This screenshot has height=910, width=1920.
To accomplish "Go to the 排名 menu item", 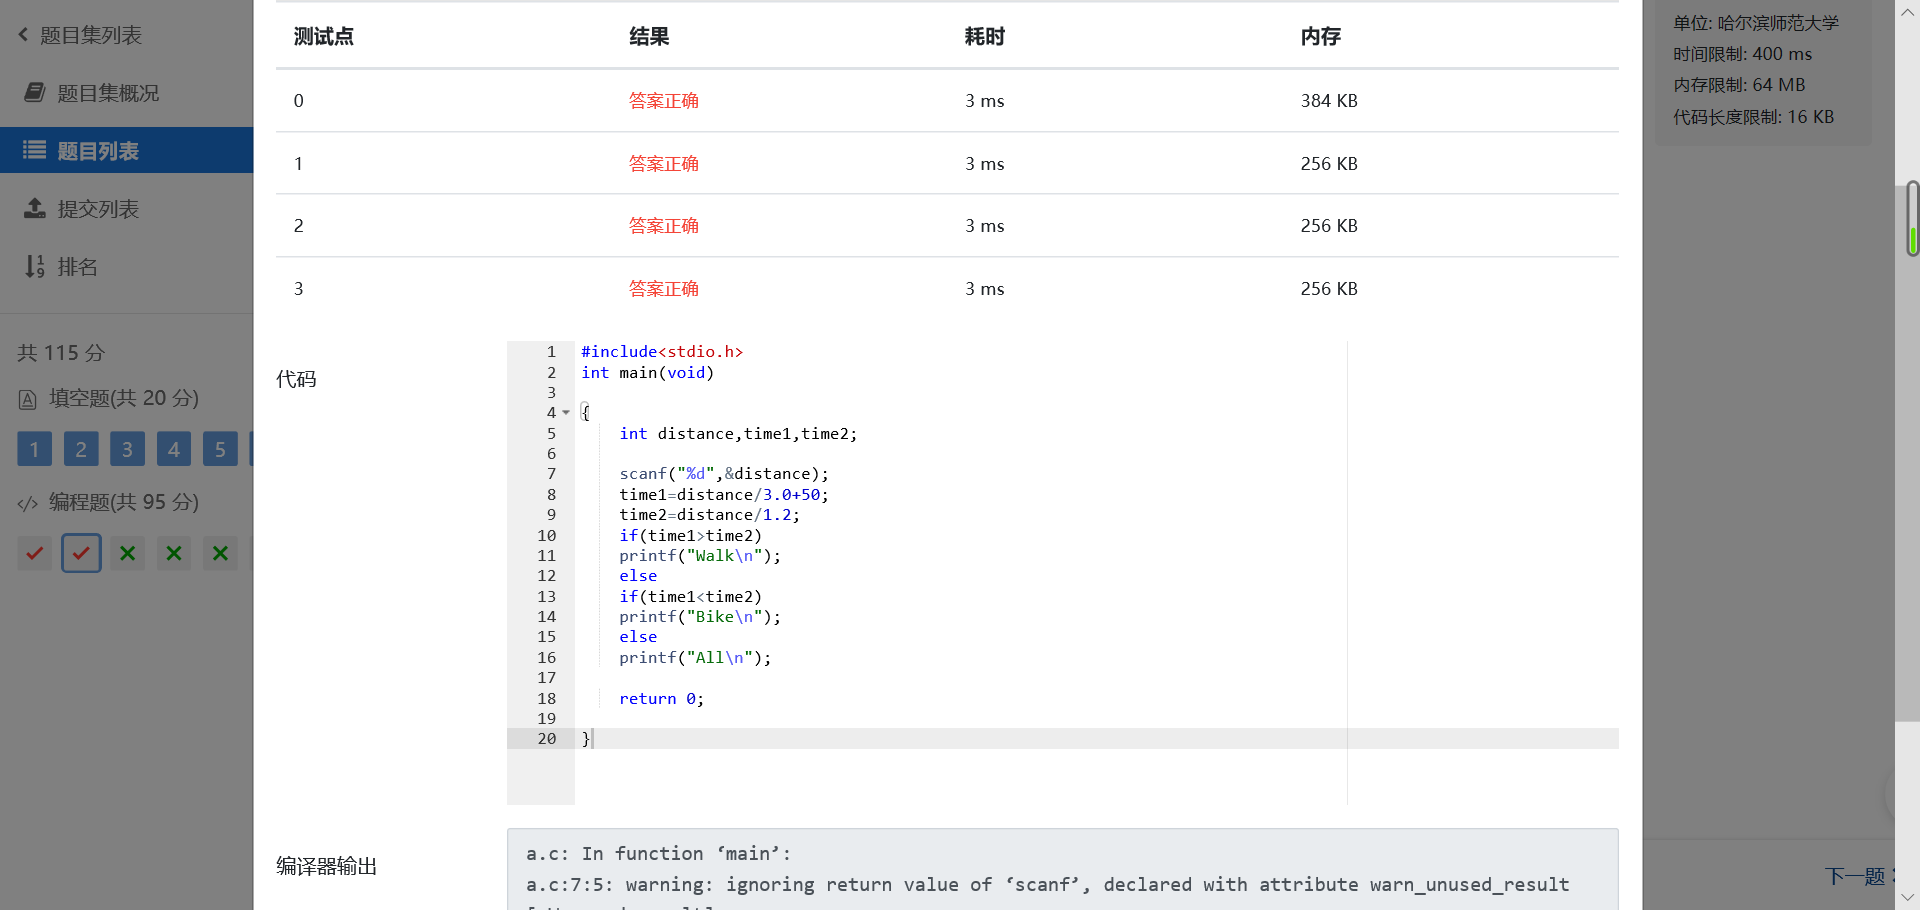I will point(78,267).
